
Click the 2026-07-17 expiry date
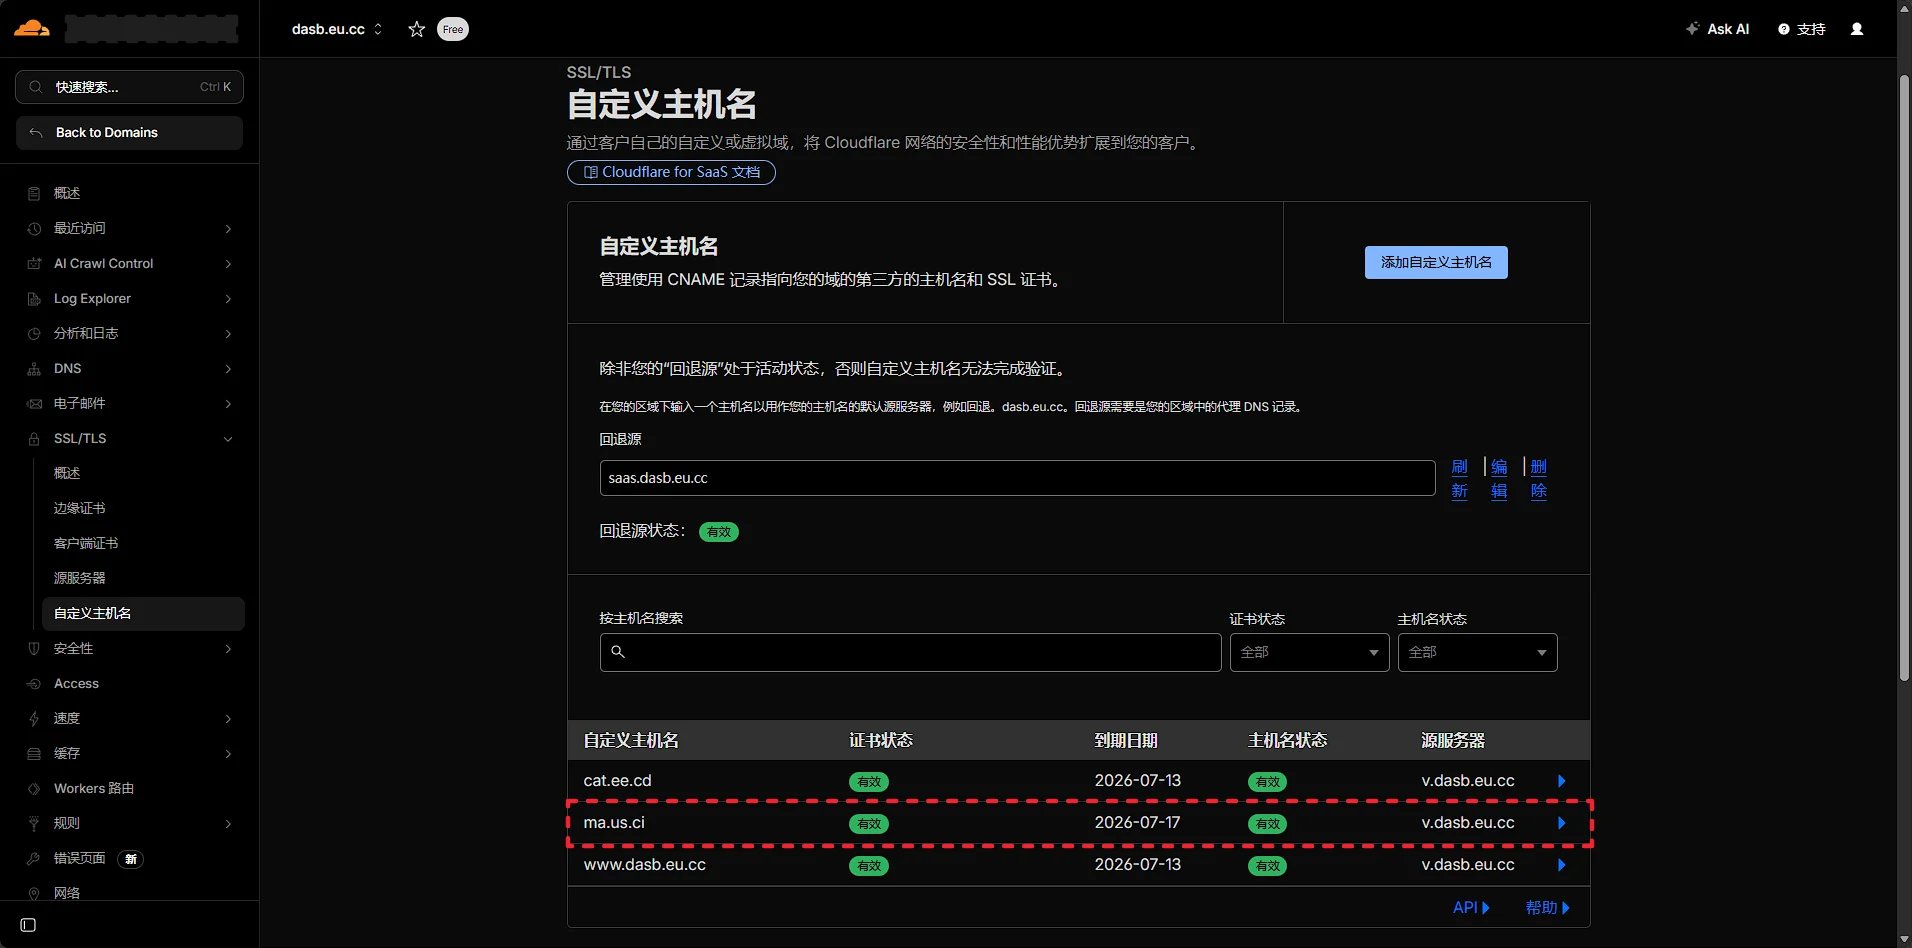pos(1137,823)
